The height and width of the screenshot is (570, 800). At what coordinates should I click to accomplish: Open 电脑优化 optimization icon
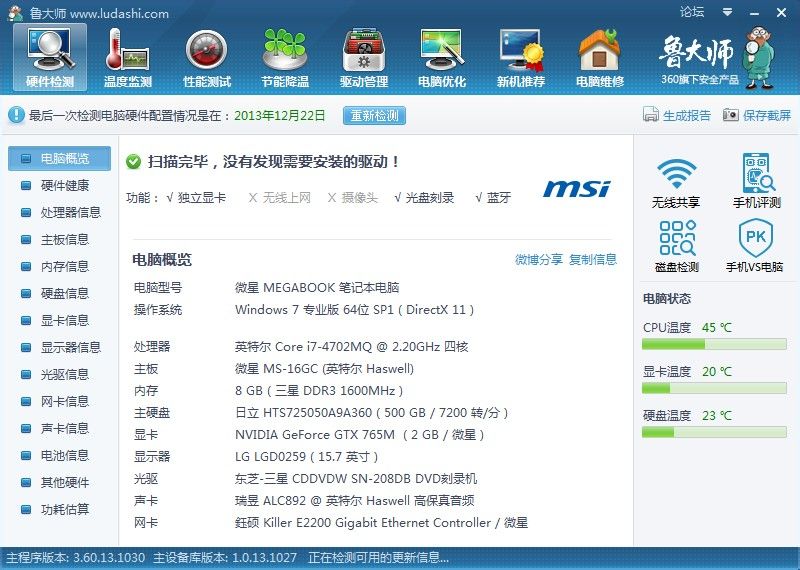tap(442, 57)
